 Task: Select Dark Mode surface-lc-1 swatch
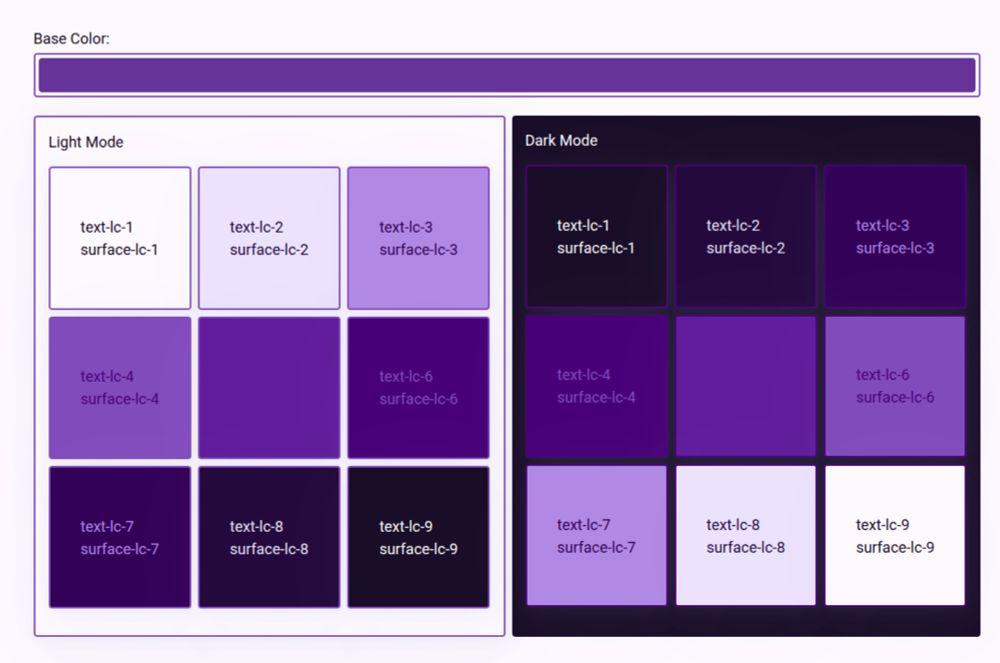tap(596, 237)
